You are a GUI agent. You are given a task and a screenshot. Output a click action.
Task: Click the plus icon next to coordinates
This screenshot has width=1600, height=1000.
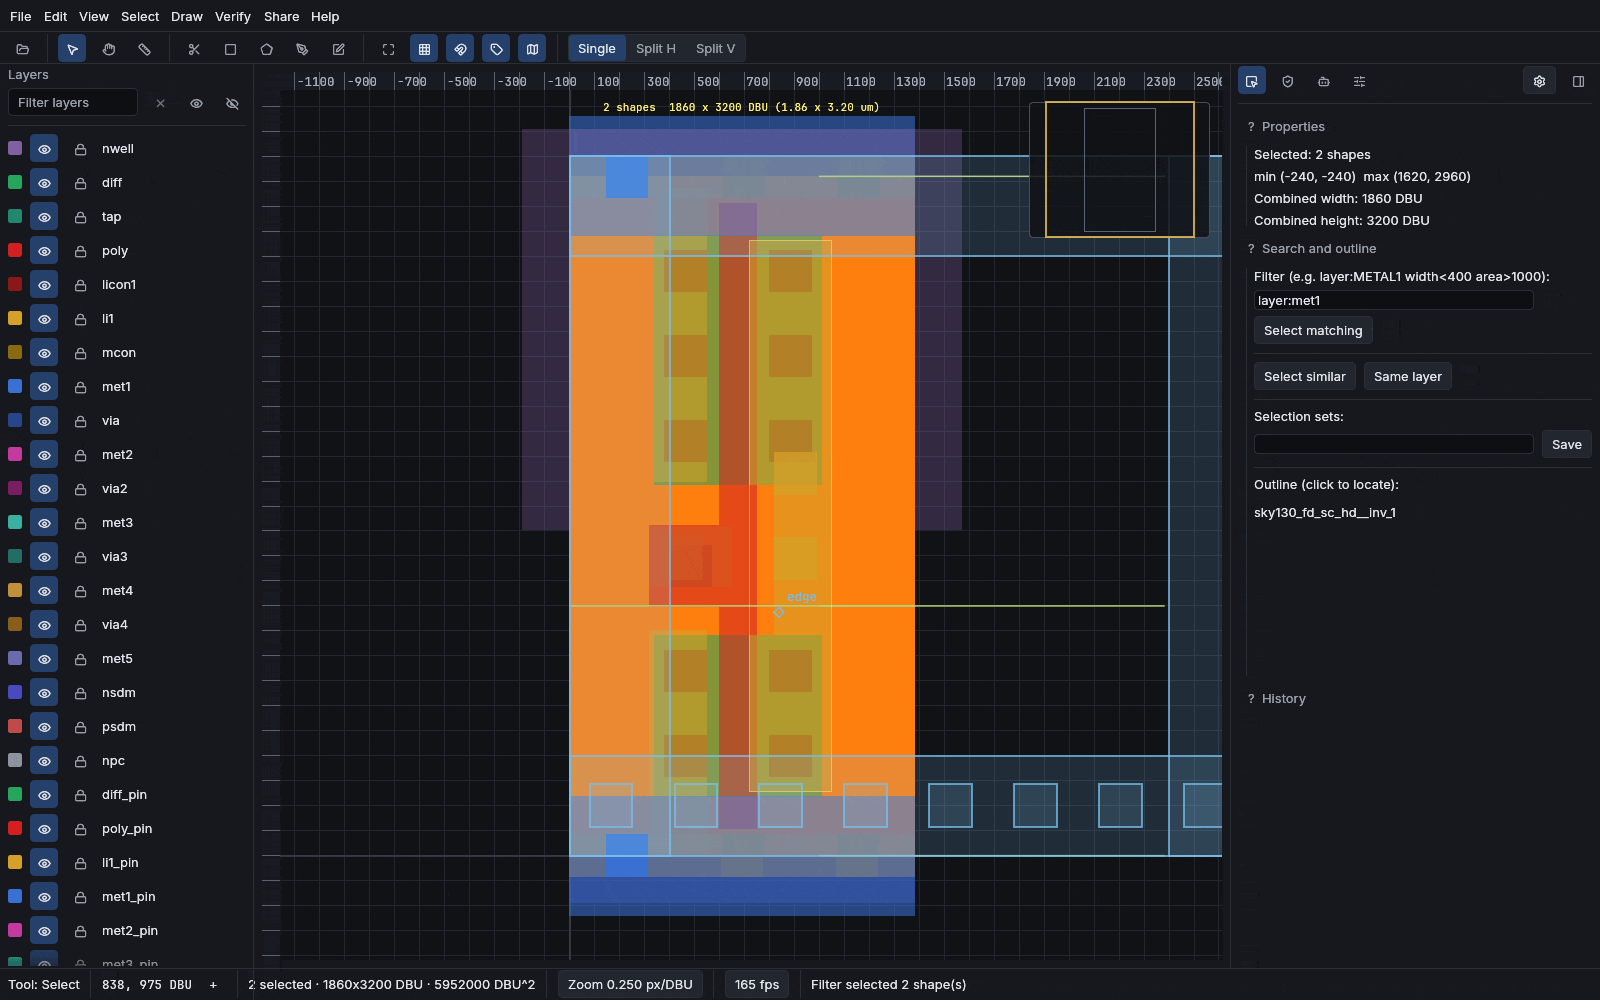click(213, 985)
